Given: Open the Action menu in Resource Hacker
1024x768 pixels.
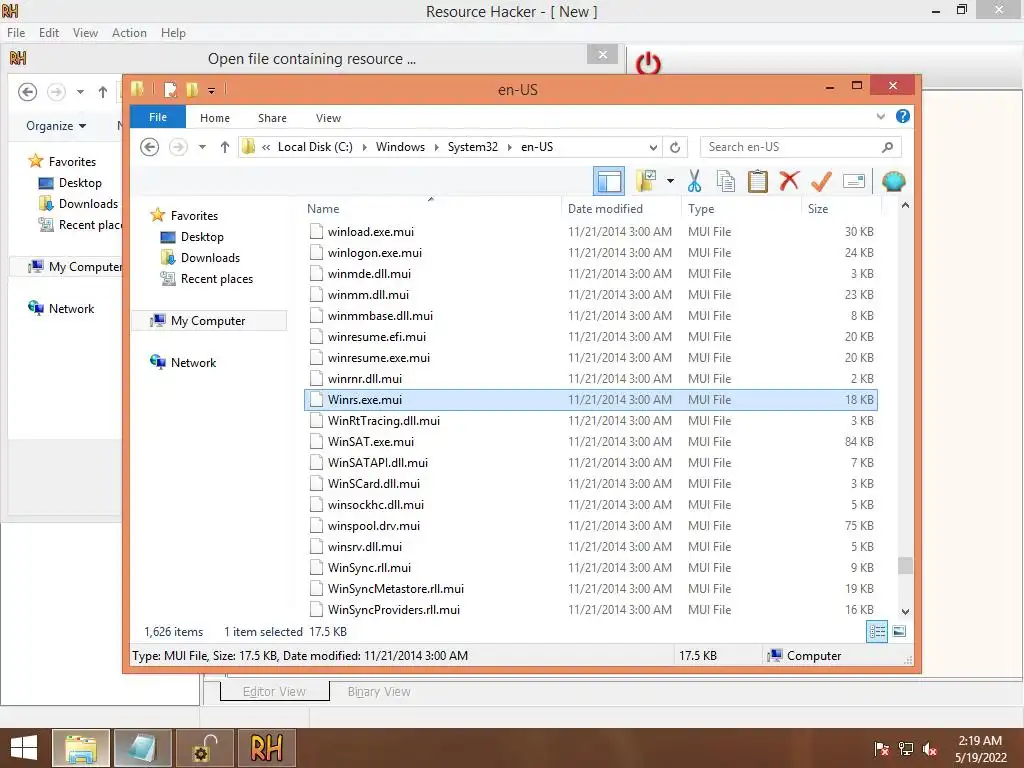Looking at the screenshot, I should pyautogui.click(x=129, y=33).
